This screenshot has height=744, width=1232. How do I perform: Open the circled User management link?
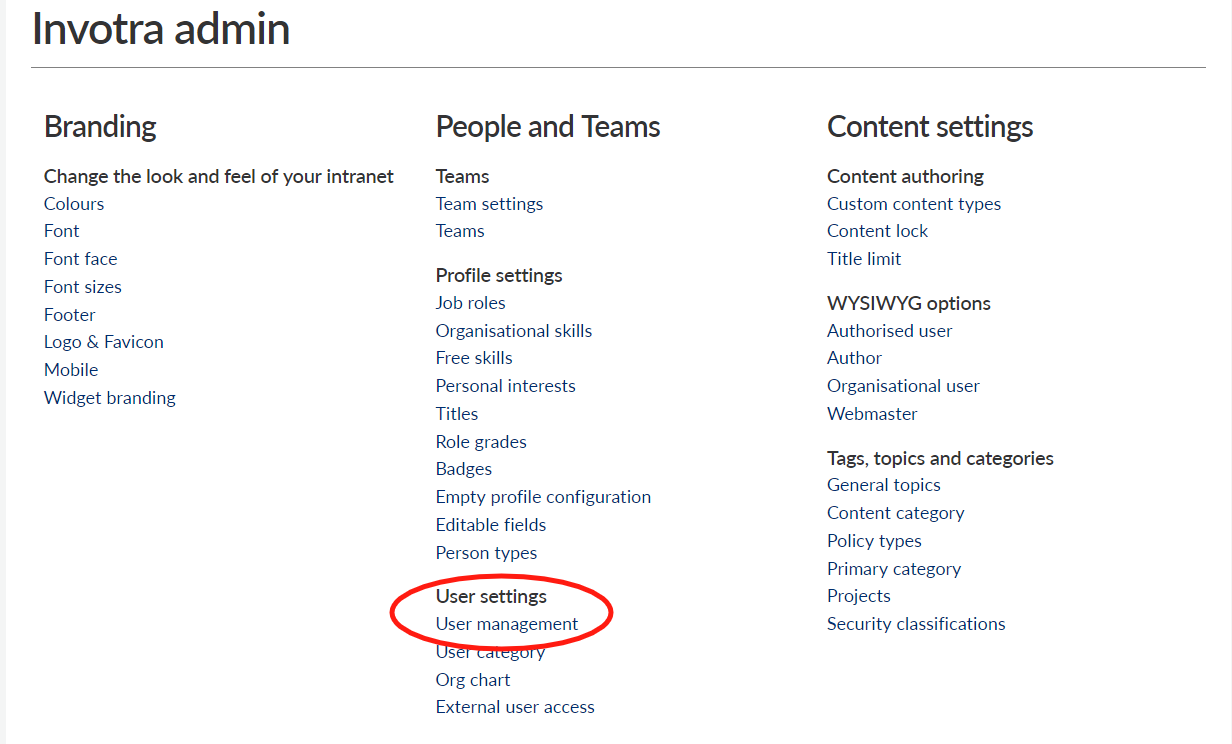506,623
